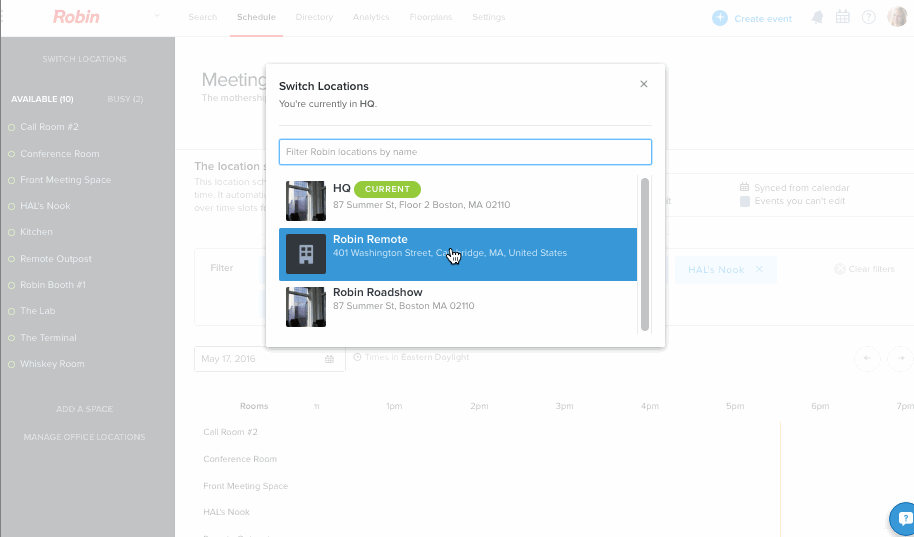914x537 pixels.
Task: Click the Create event link
Action: pos(763,19)
